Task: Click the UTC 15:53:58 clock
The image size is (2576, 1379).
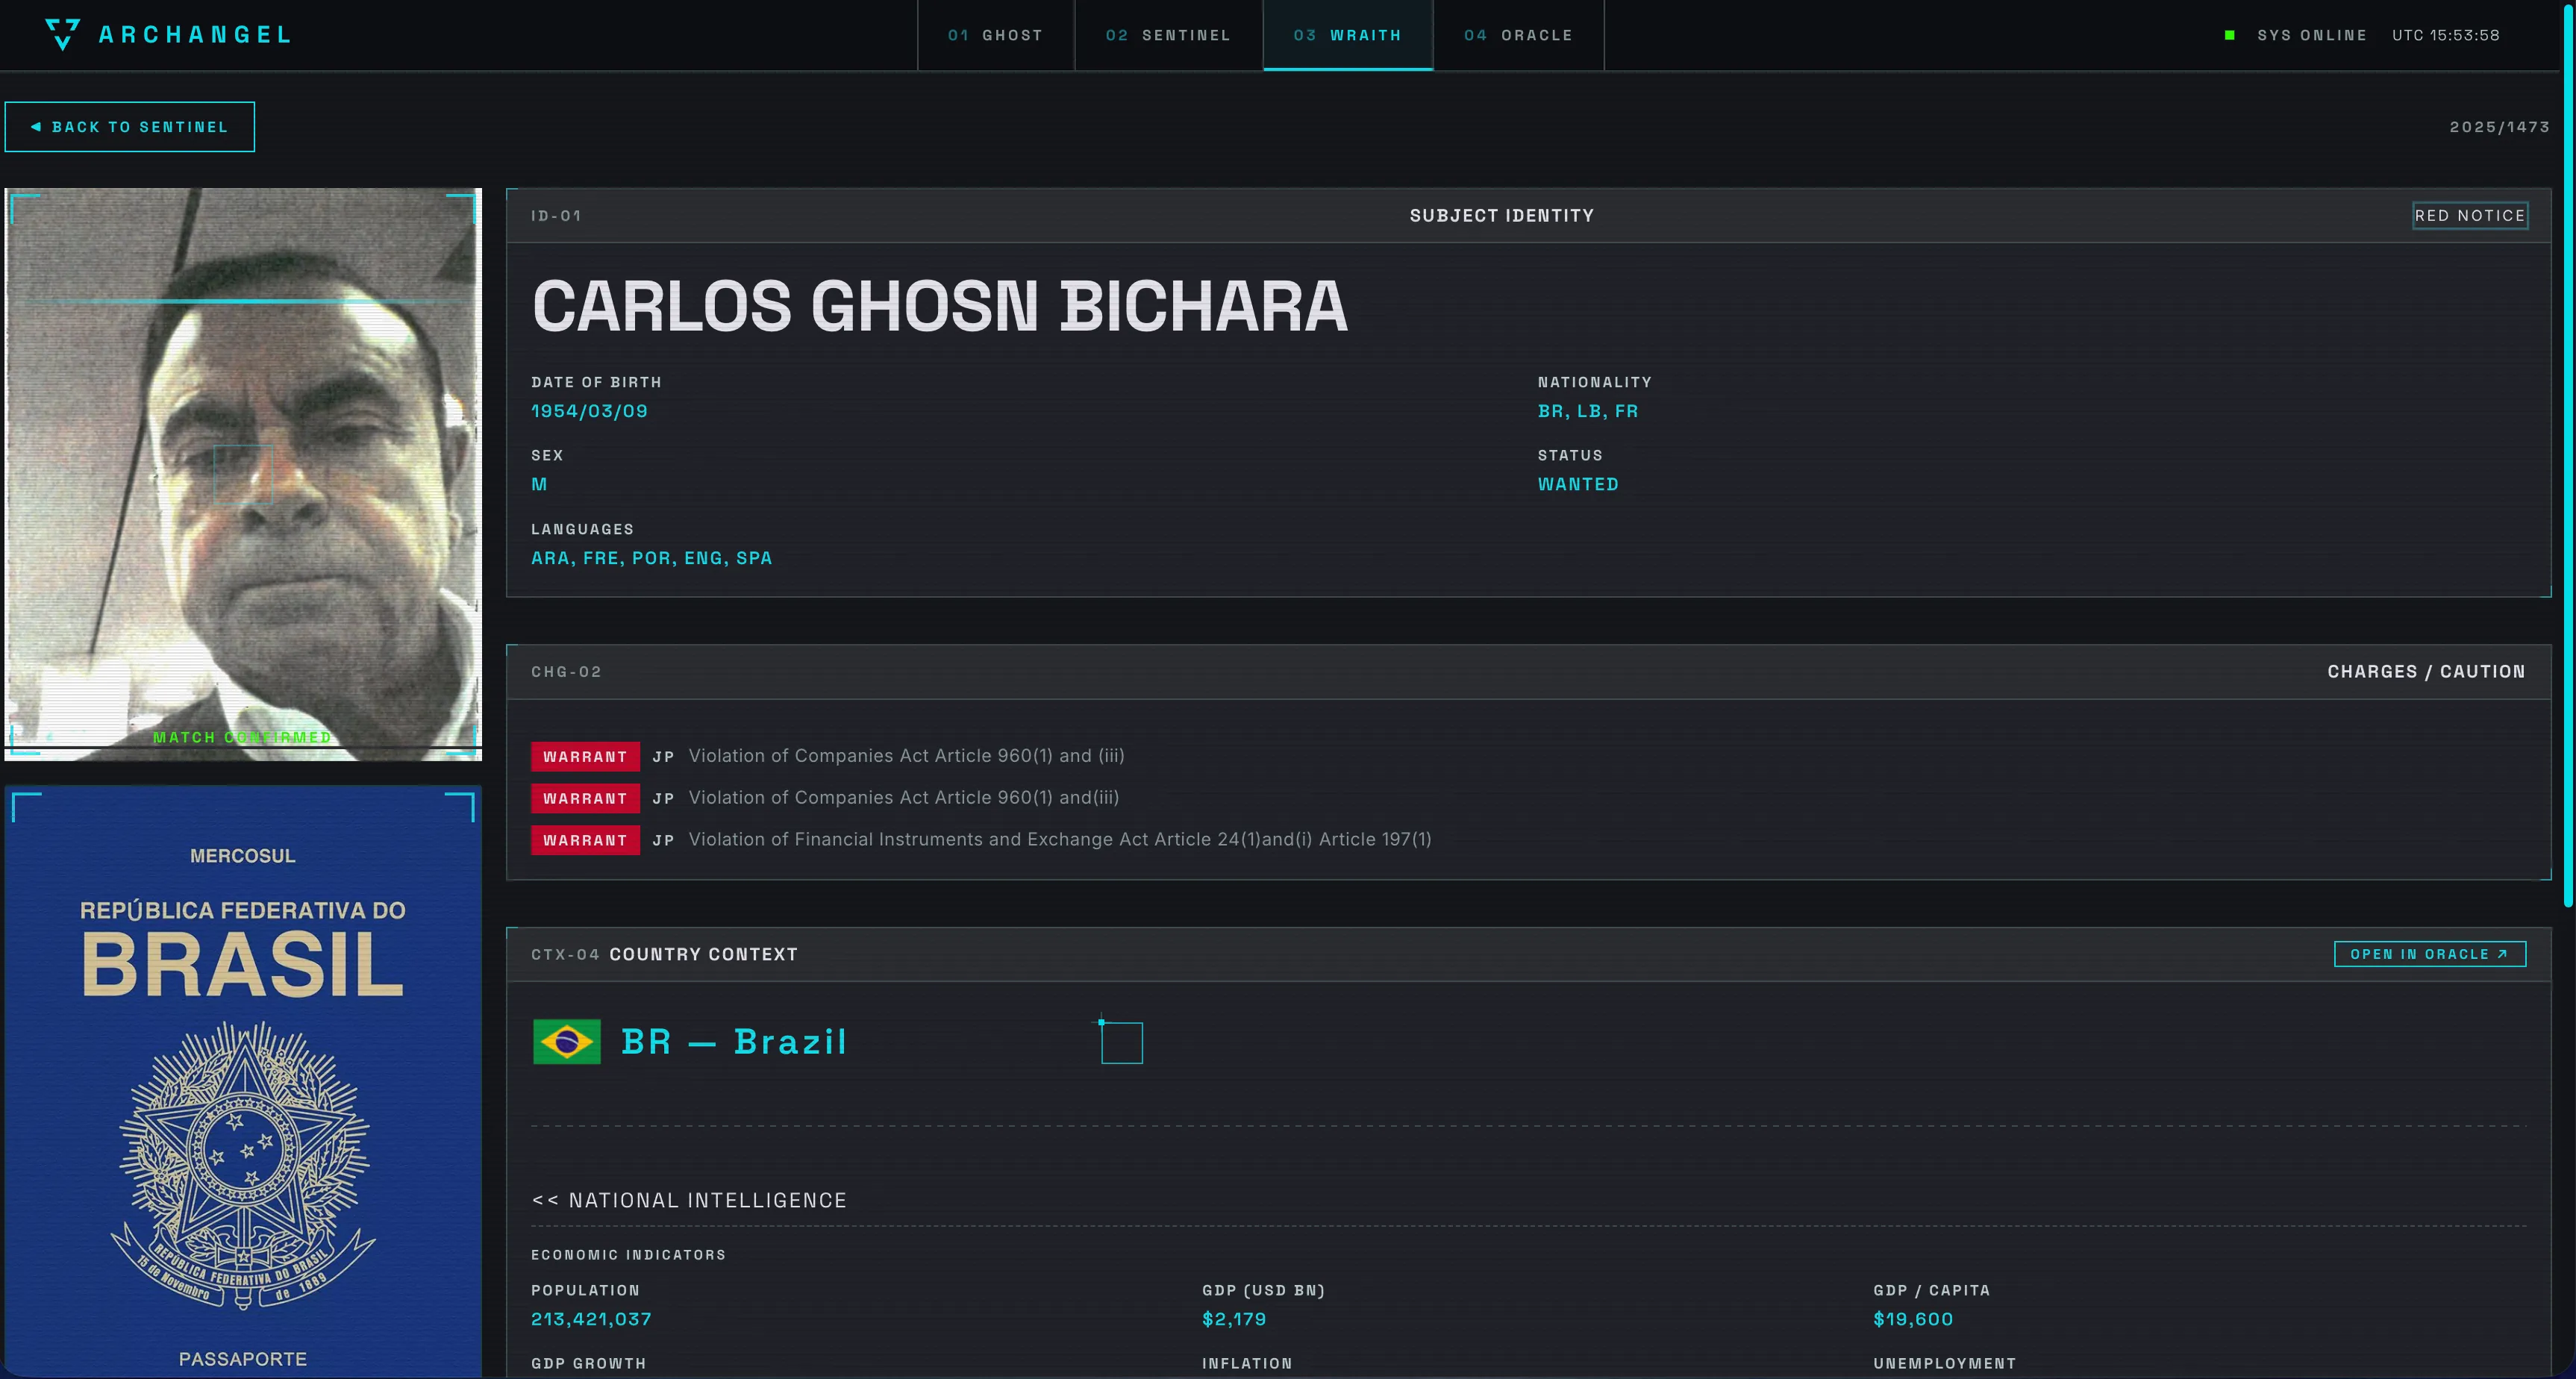Action: (x=2445, y=35)
